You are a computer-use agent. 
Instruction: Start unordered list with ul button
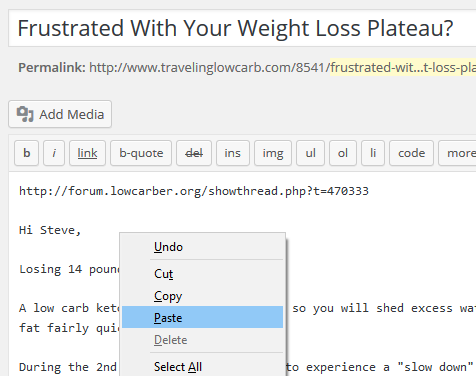coord(310,153)
